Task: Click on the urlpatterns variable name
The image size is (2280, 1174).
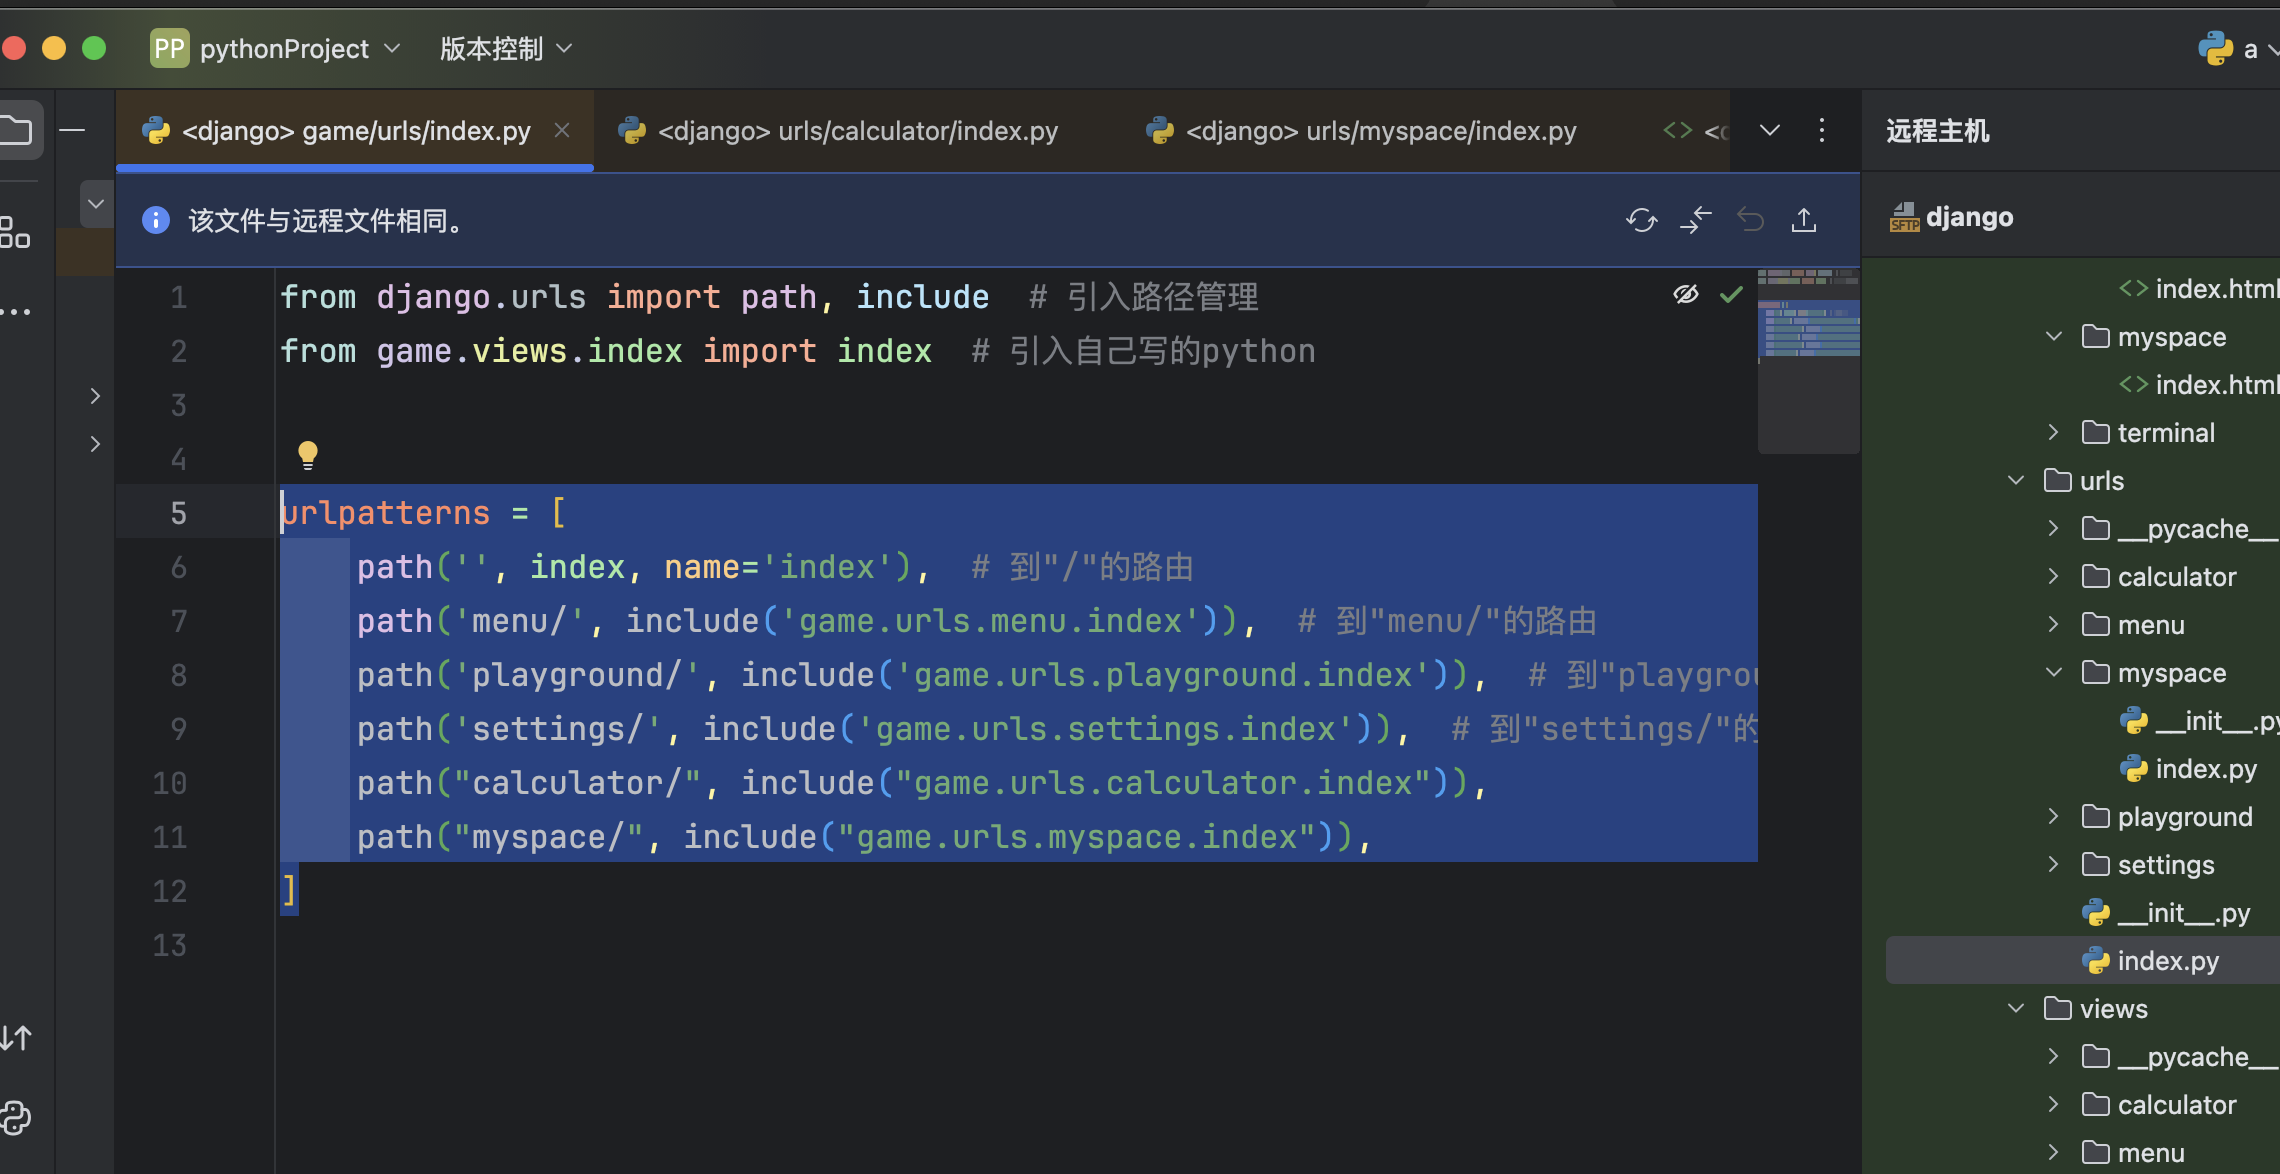Action: pyautogui.click(x=385, y=513)
